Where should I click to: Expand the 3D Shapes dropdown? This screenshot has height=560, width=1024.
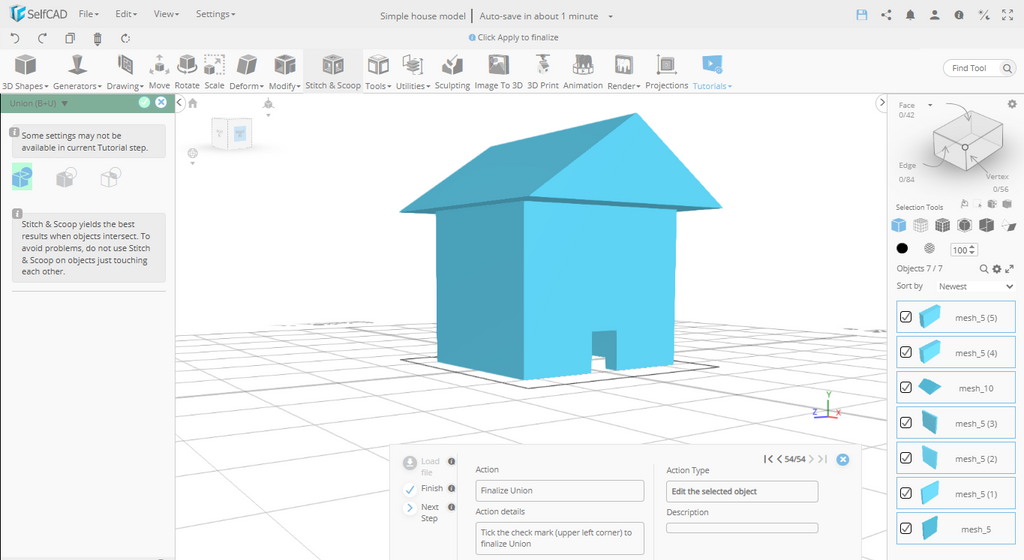(24, 72)
